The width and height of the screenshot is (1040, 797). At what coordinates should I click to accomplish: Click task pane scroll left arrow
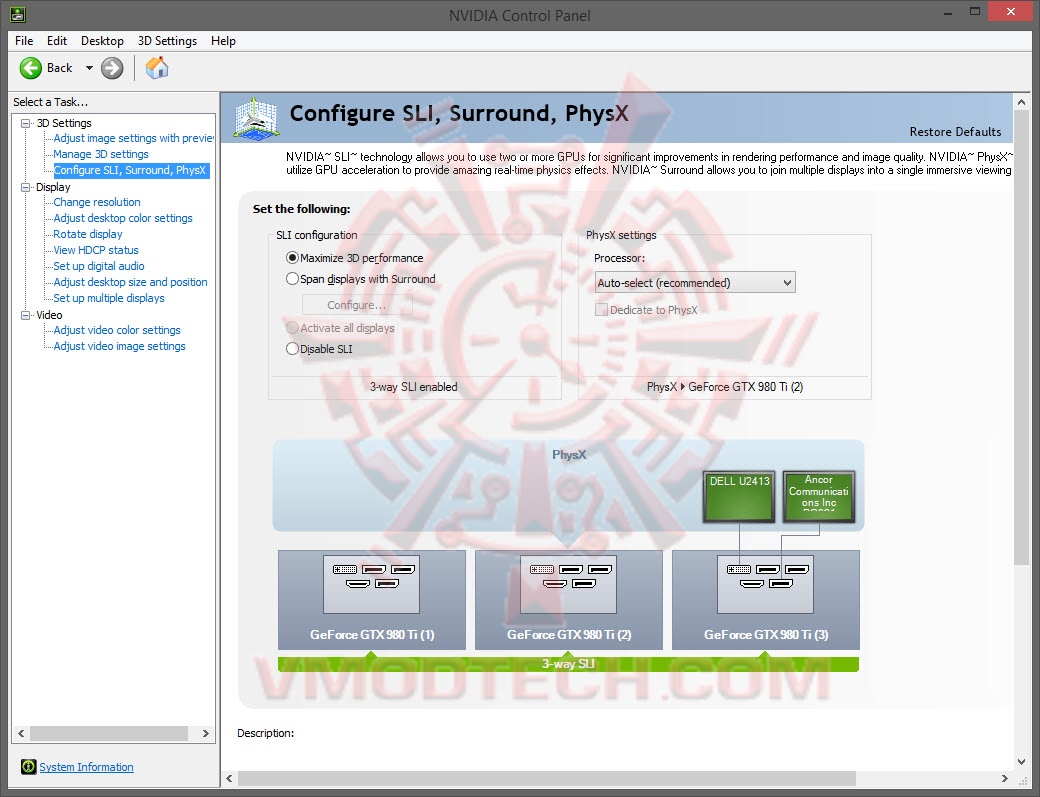point(21,733)
